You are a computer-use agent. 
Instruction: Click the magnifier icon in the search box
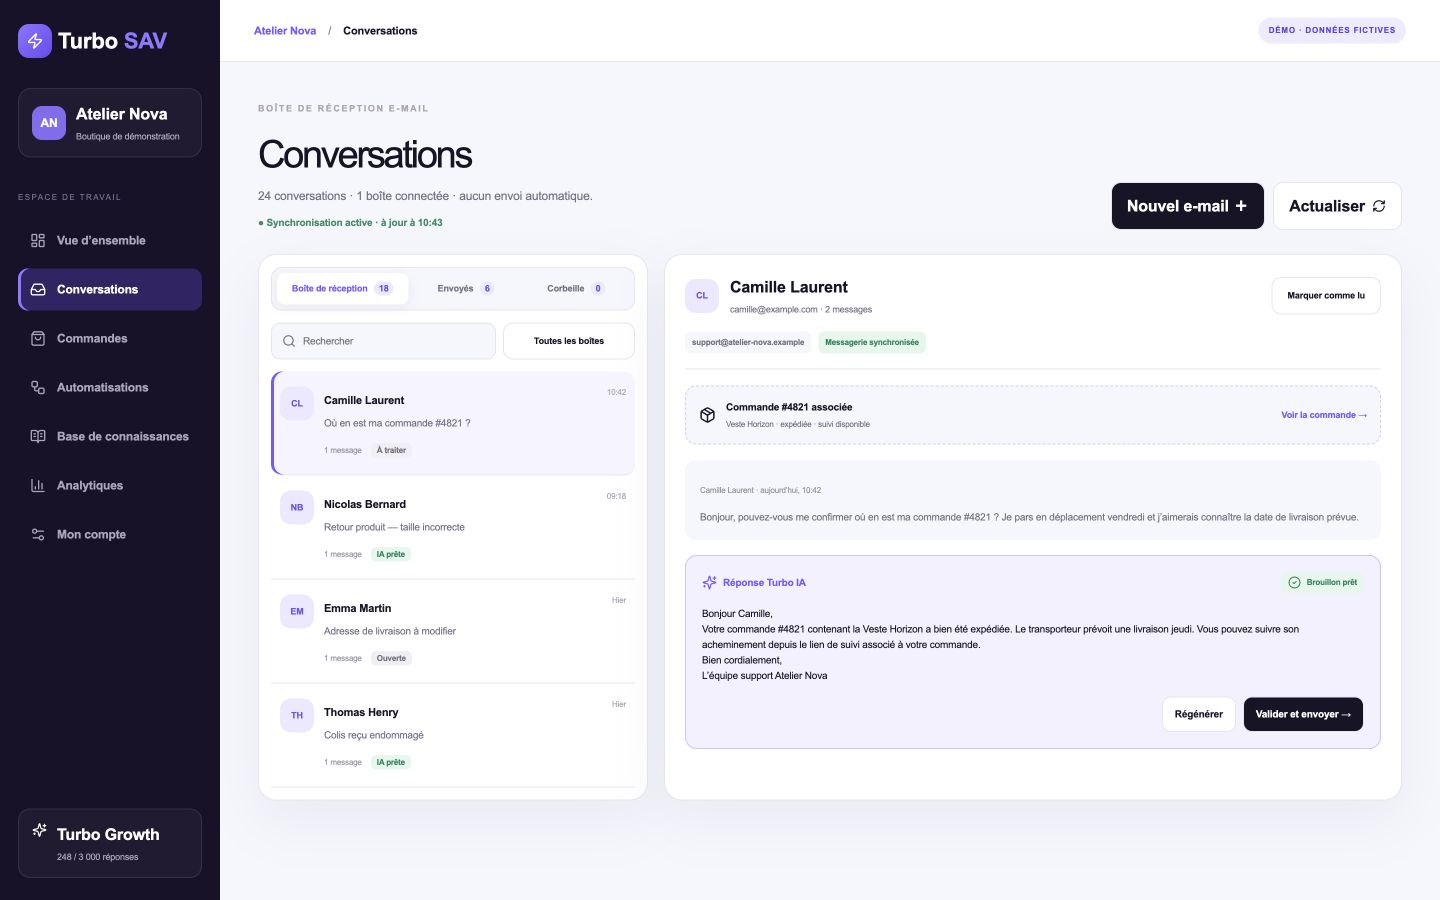[x=289, y=341]
